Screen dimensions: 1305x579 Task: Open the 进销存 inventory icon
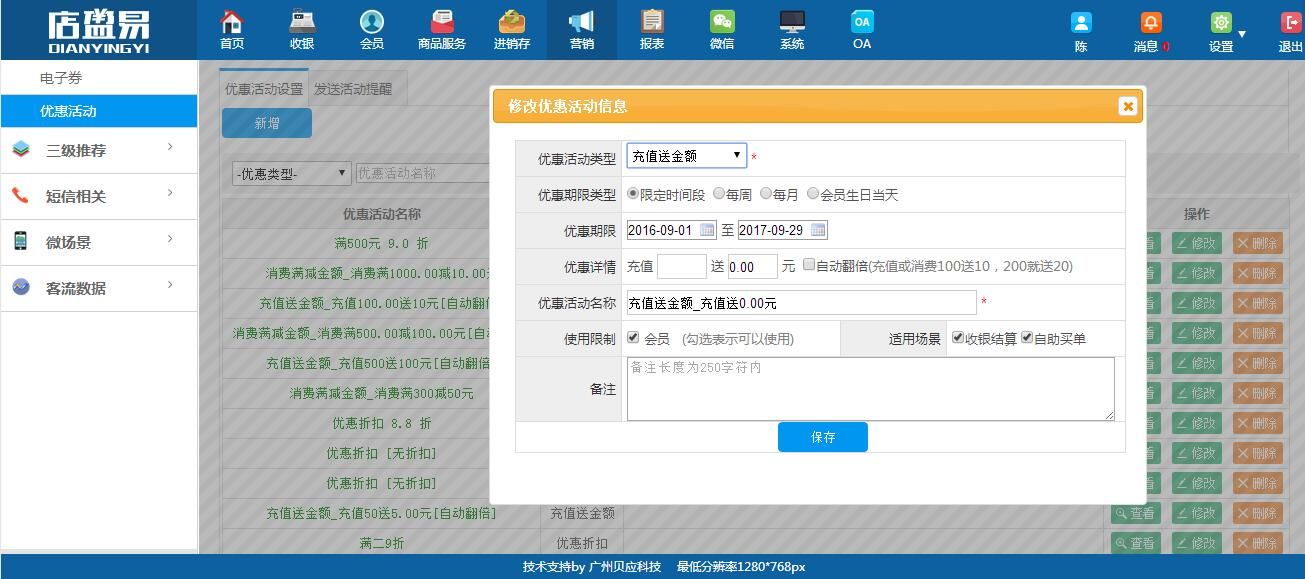512,21
